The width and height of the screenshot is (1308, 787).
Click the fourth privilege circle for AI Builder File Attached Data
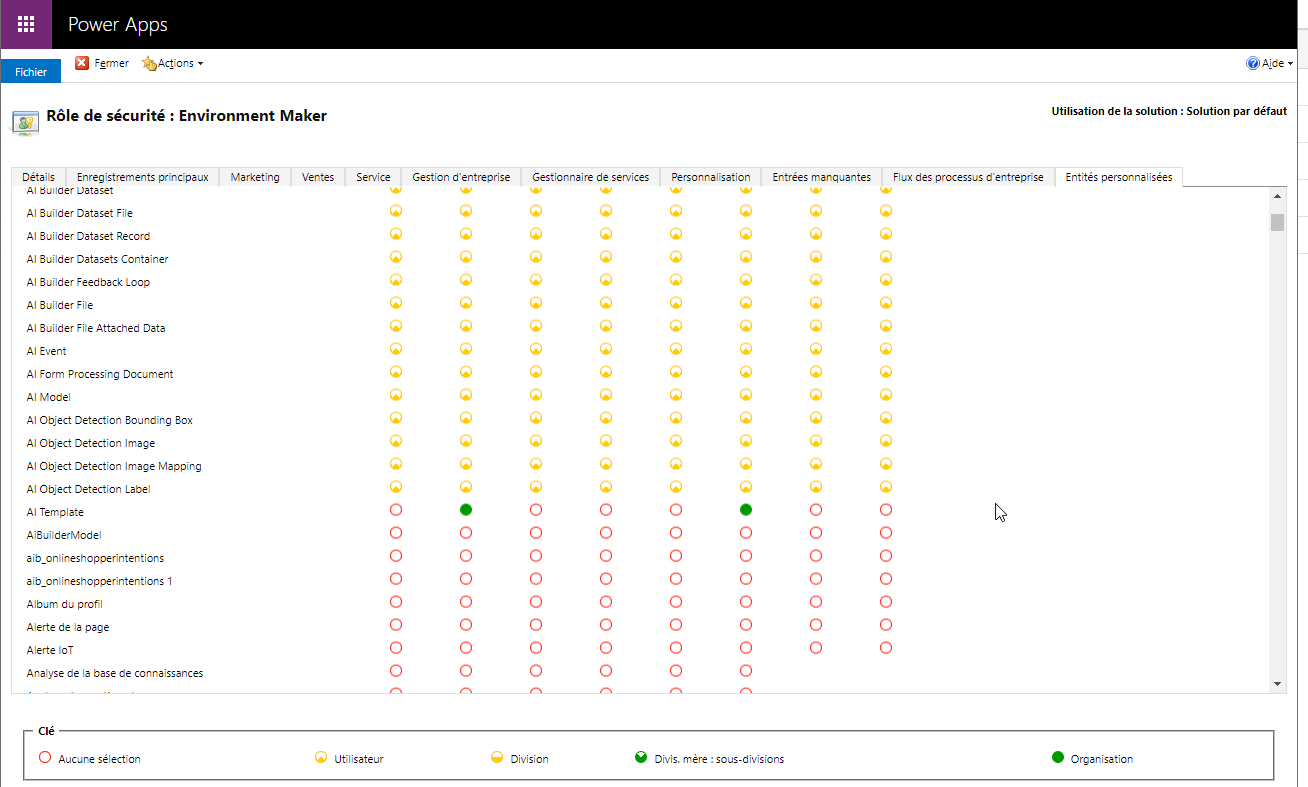click(x=606, y=326)
